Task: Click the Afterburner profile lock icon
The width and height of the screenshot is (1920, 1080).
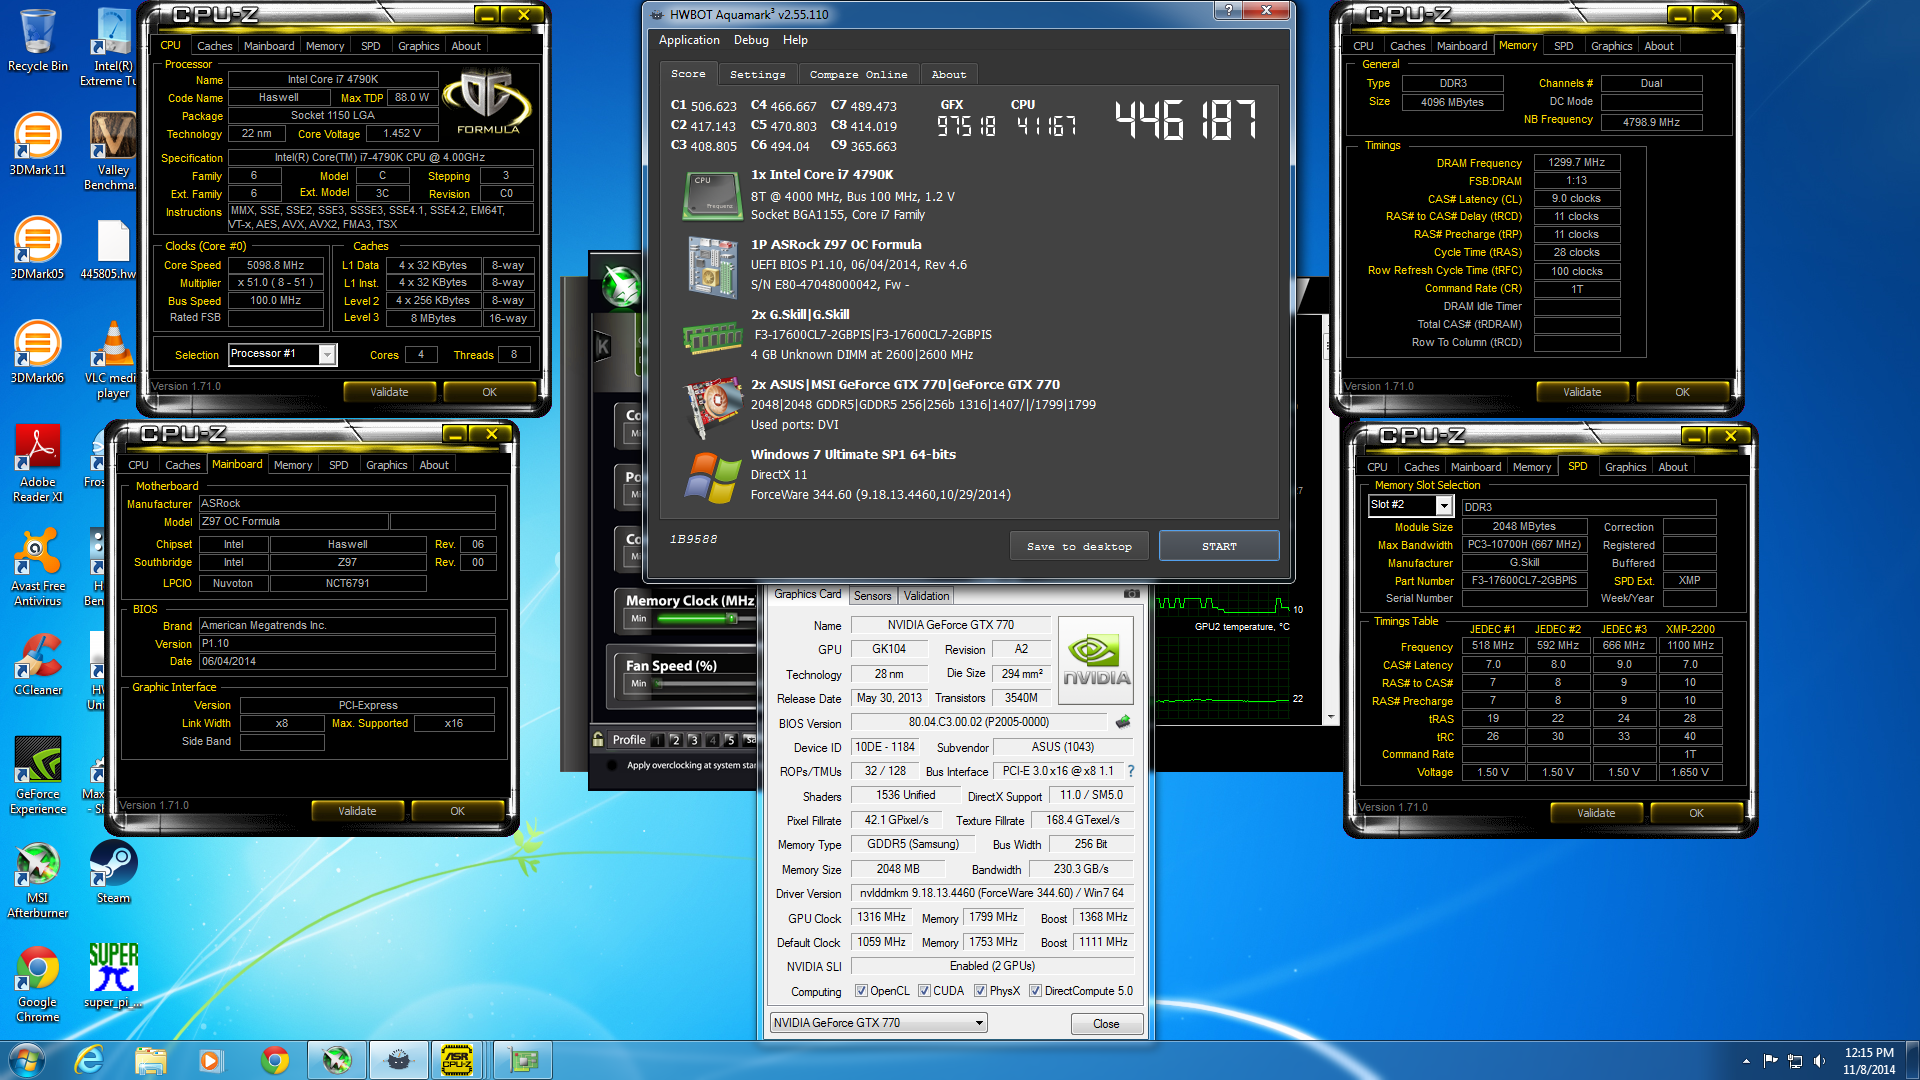Action: (x=598, y=739)
